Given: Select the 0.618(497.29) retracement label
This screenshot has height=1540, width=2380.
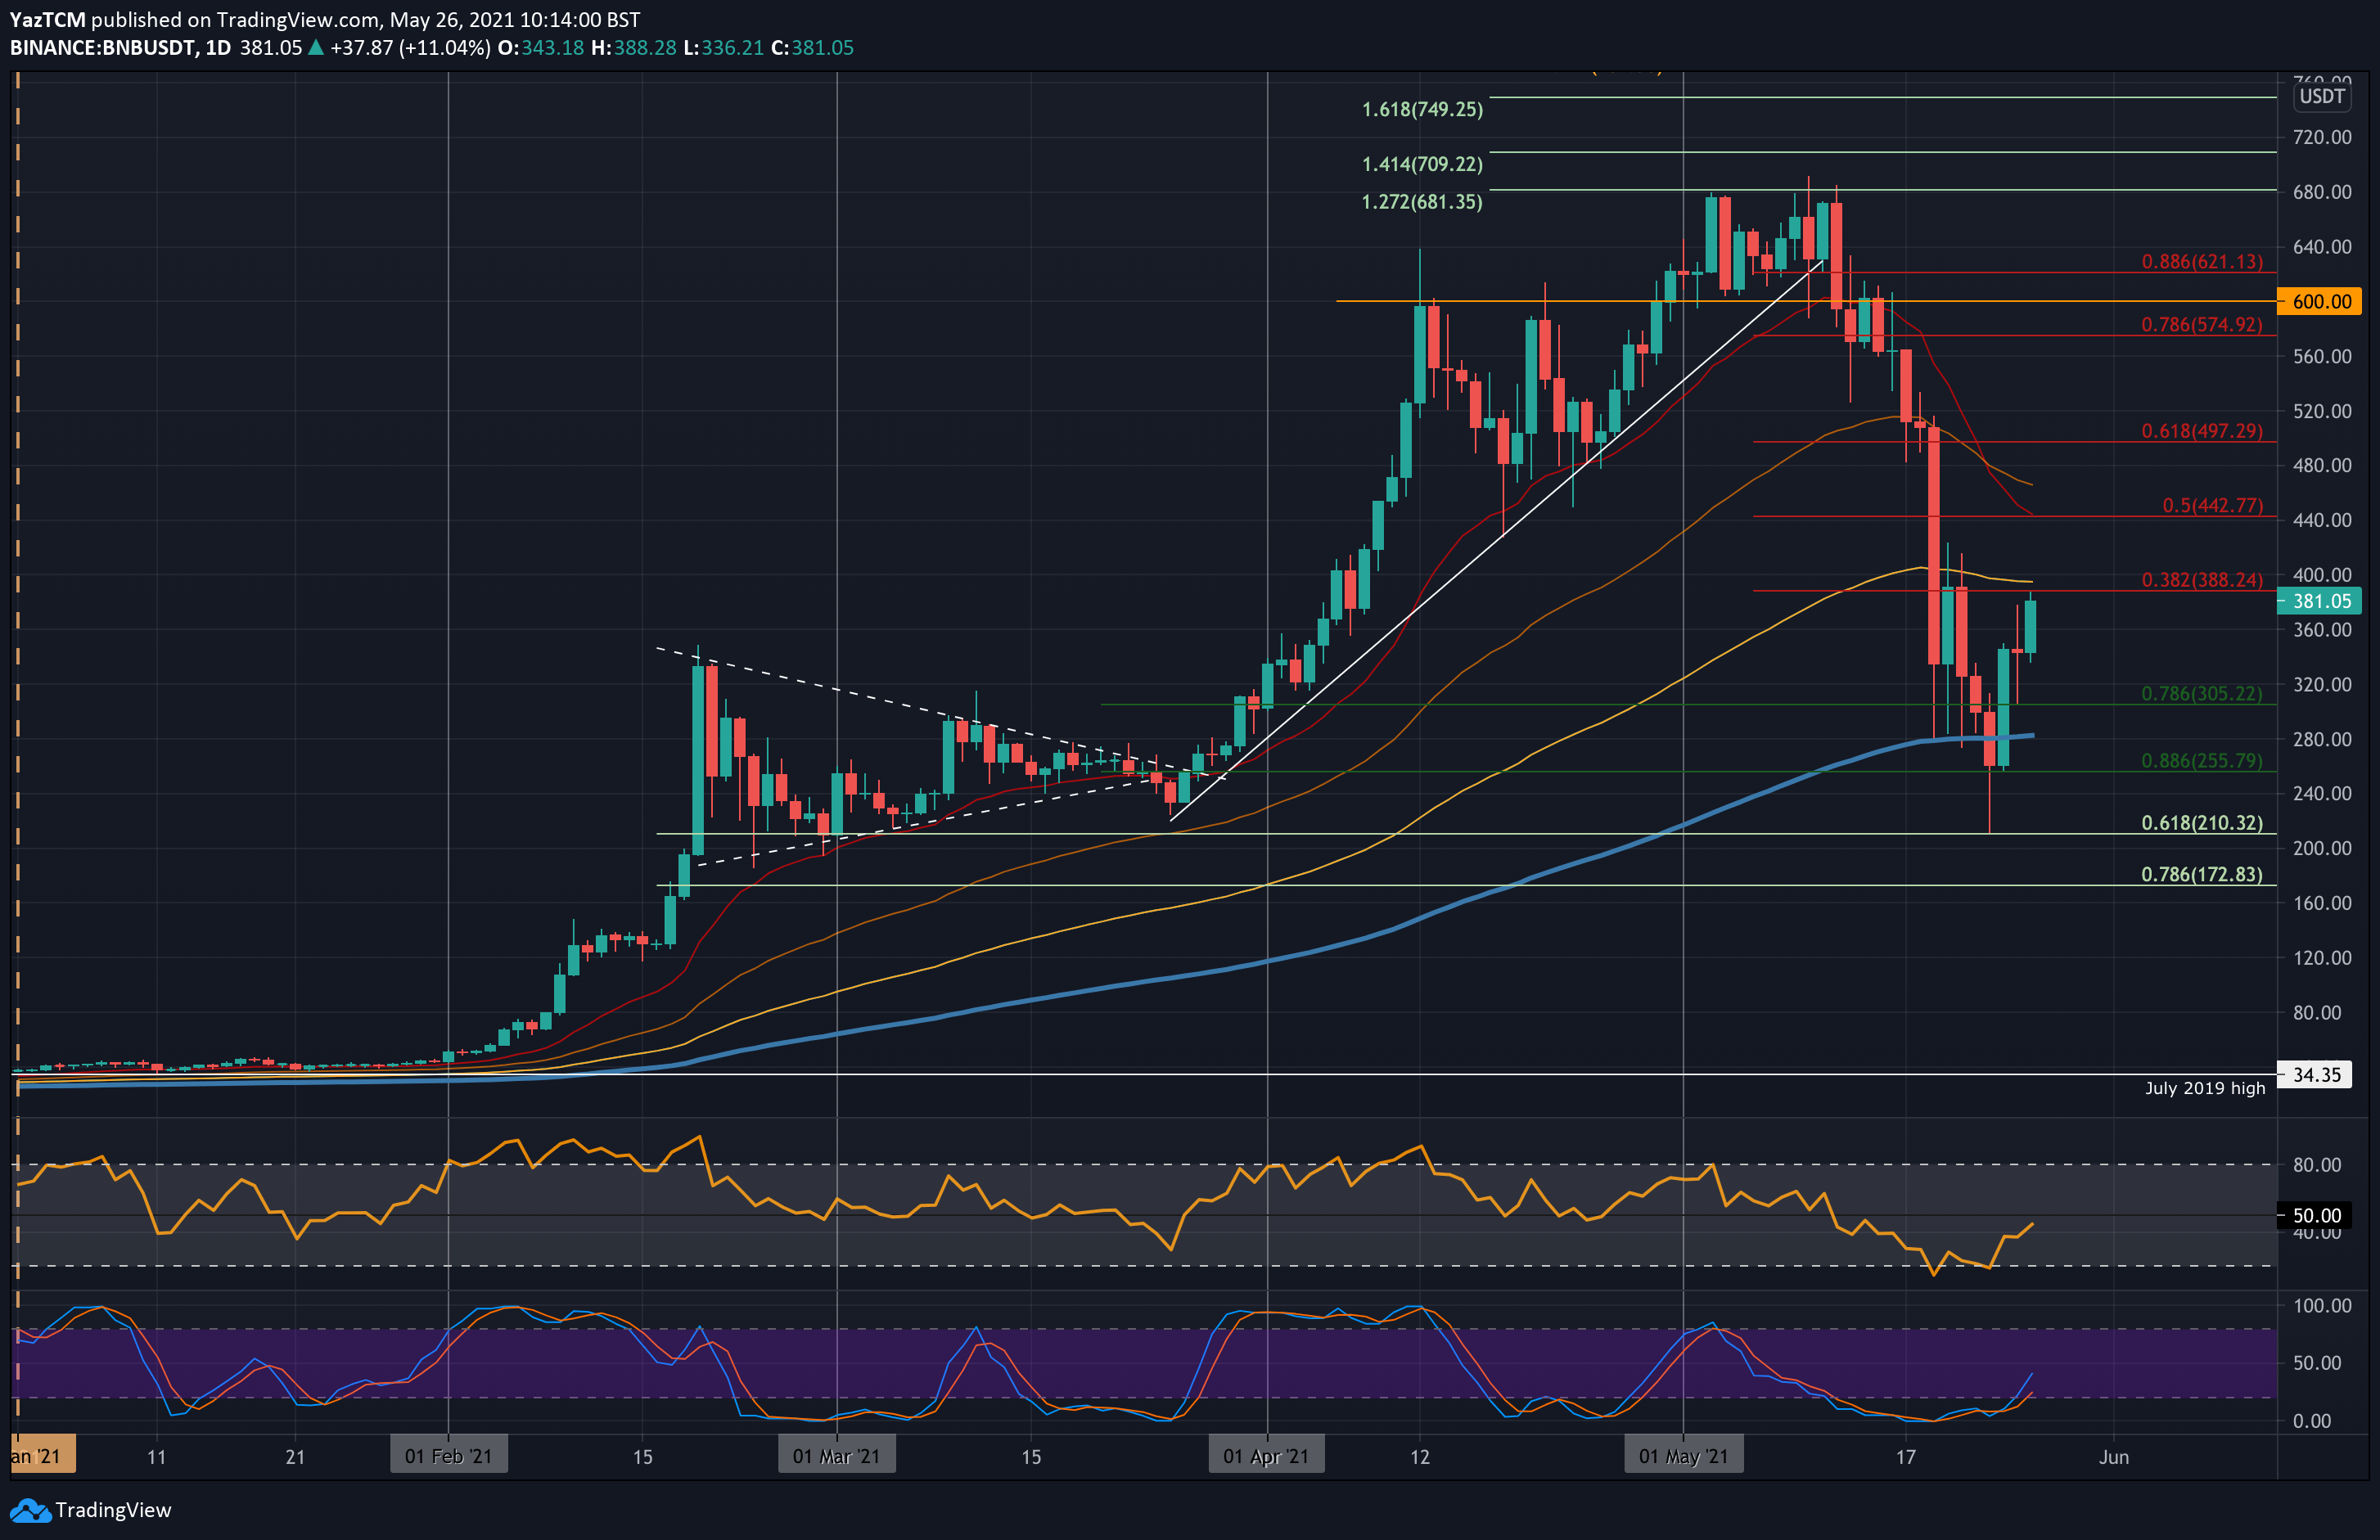Looking at the screenshot, I should (x=2201, y=431).
